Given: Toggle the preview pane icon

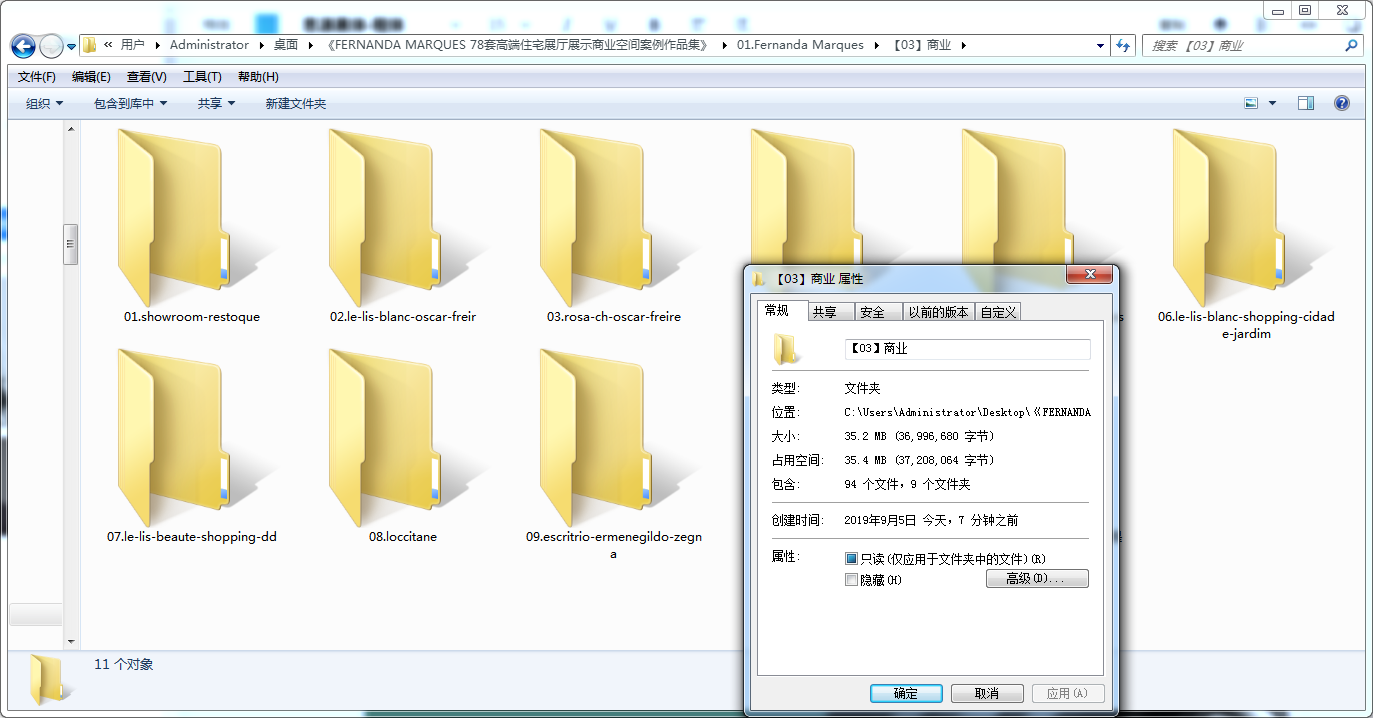Looking at the screenshot, I should click(1305, 103).
